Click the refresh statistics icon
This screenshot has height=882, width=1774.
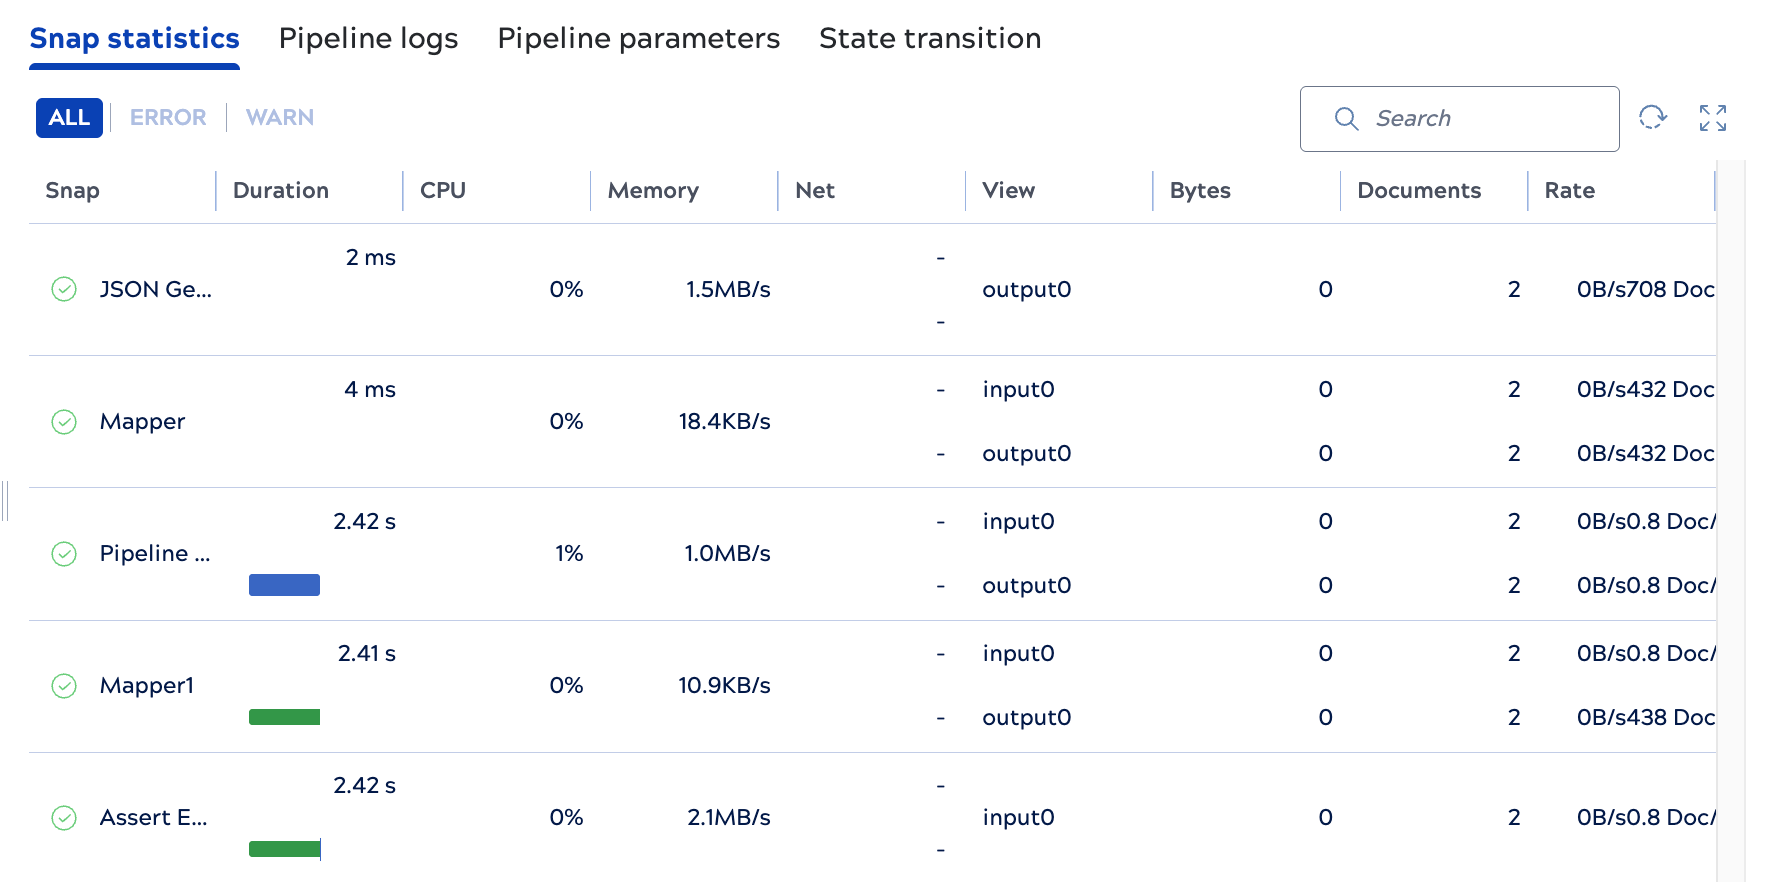pos(1652,118)
